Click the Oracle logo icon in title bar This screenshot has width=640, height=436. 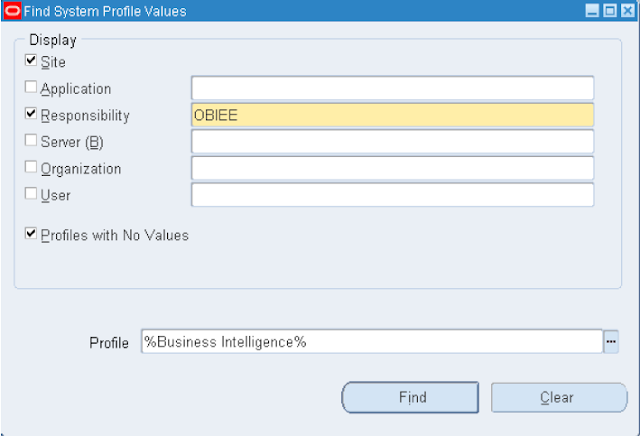12,11
